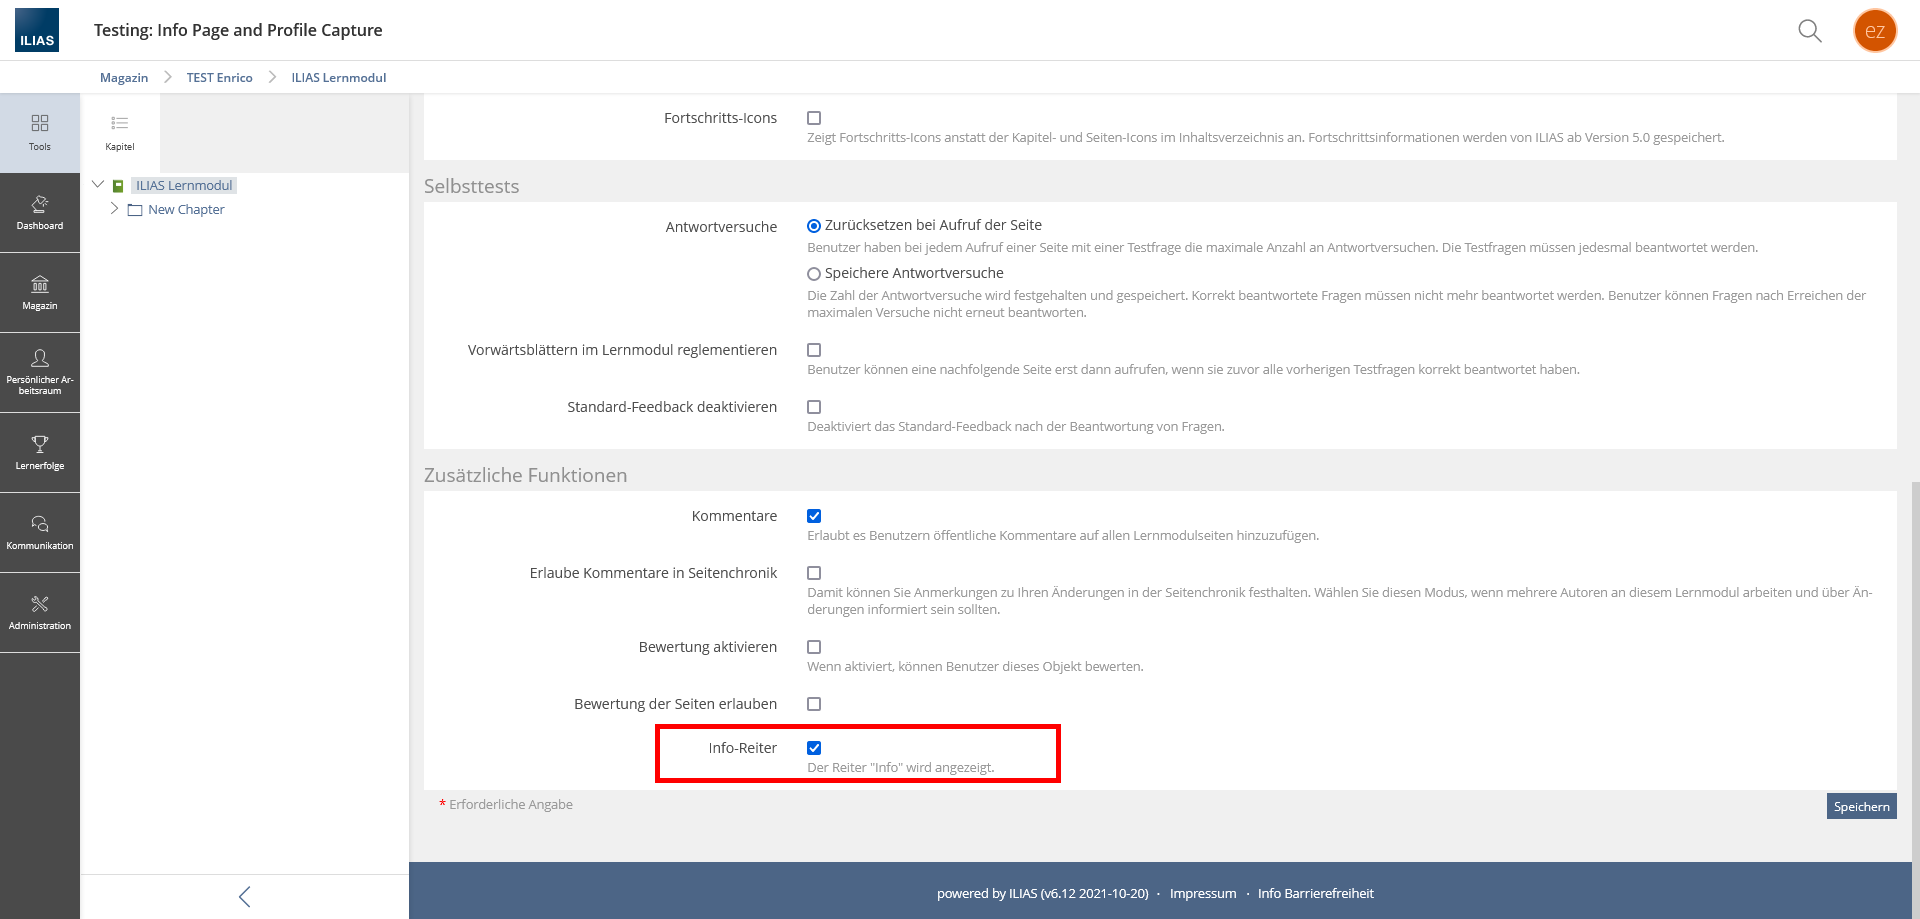Open the user avatar menu

click(x=1874, y=31)
